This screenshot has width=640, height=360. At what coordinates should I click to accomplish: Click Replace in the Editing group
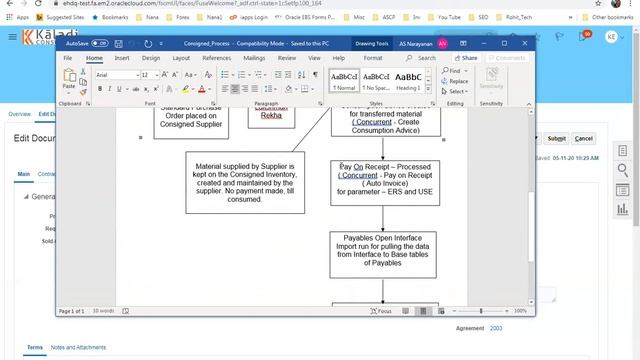(455, 81)
